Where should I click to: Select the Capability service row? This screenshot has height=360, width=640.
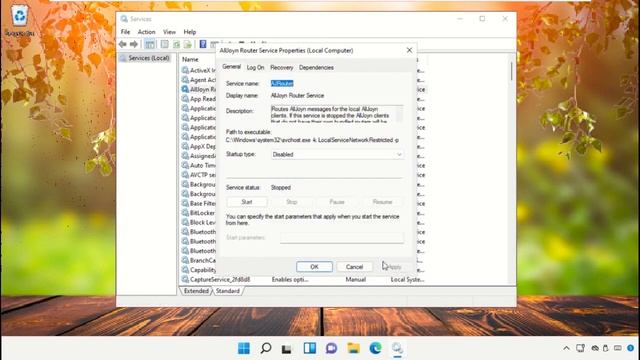click(x=199, y=270)
